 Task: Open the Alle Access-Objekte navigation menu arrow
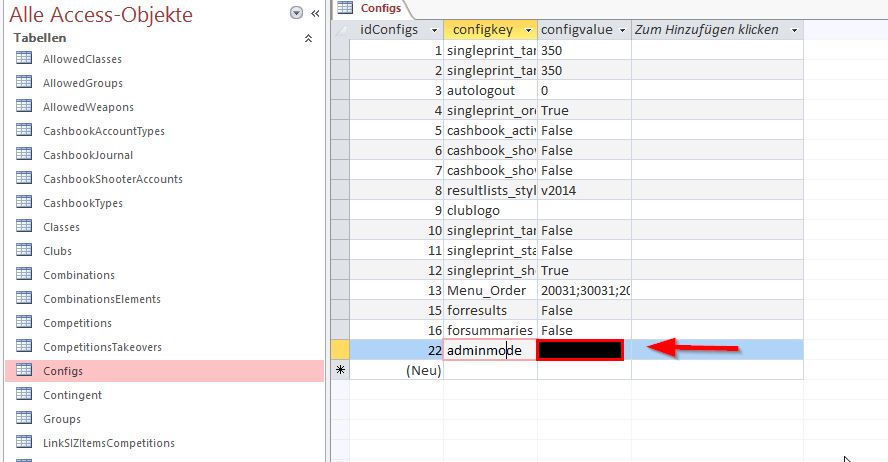click(x=296, y=13)
